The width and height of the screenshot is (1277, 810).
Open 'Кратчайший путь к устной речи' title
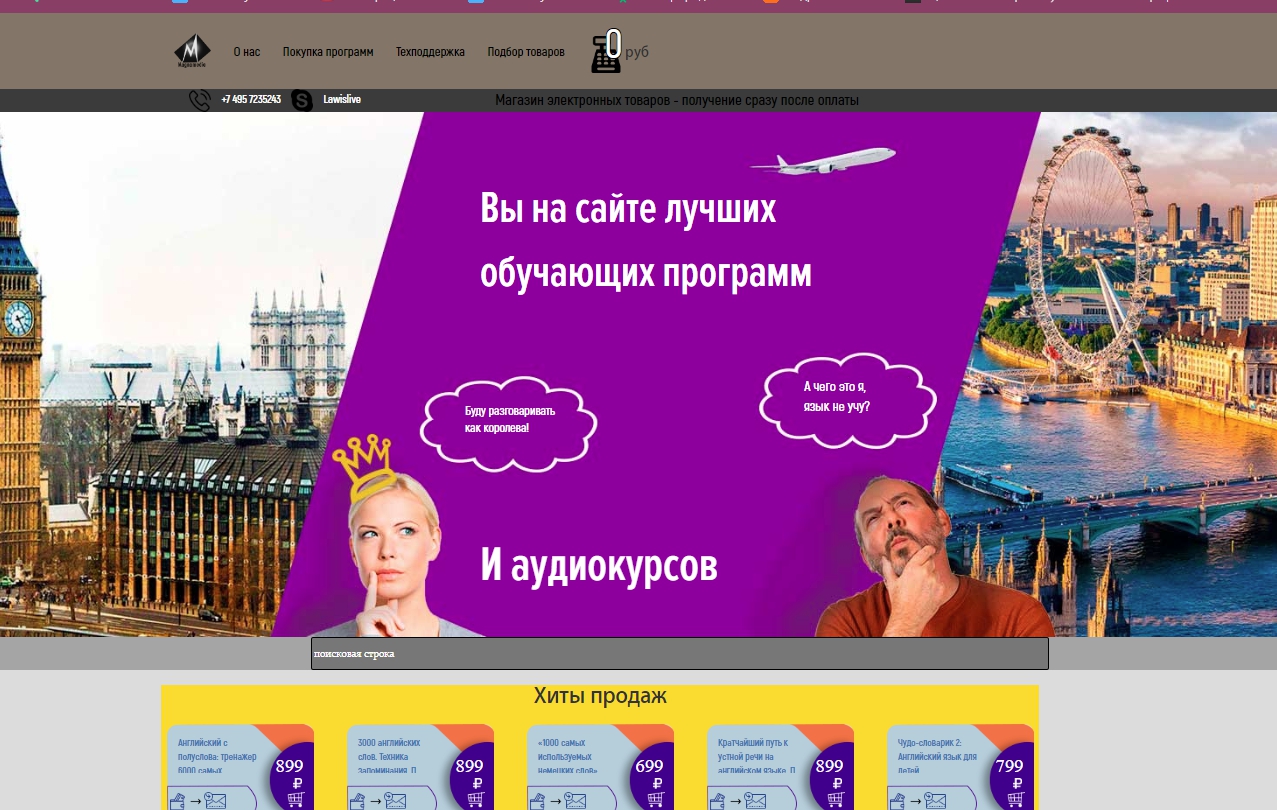click(757, 757)
